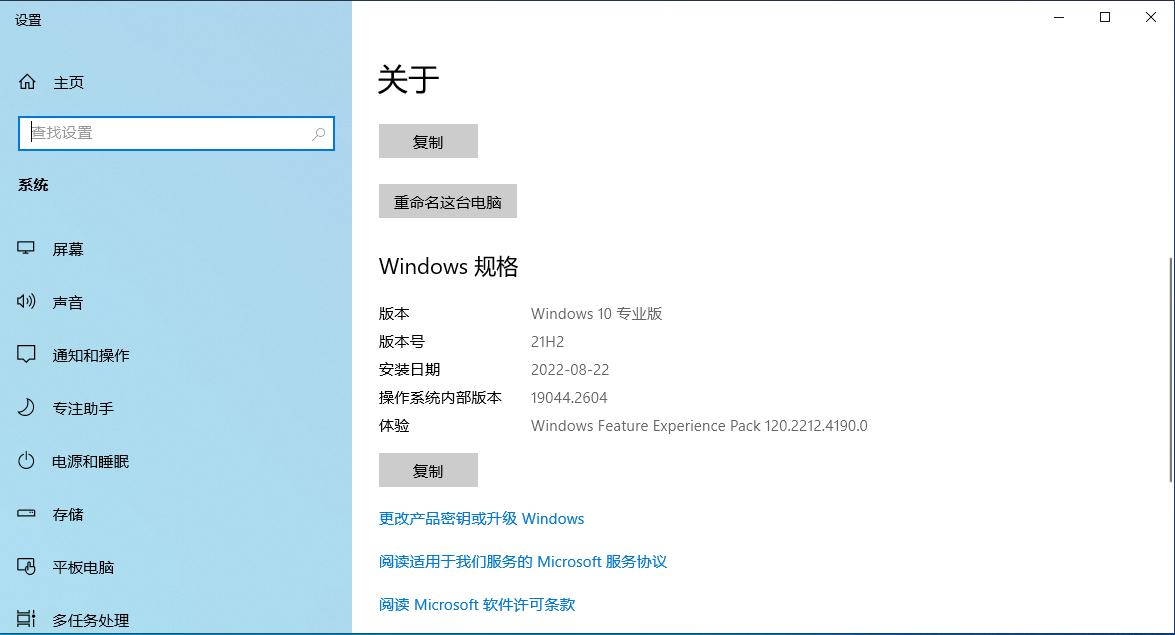Viewport: 1175px width, 635px height.
Task: Click the 通知和操作 sidebar icon
Action: tap(25, 355)
